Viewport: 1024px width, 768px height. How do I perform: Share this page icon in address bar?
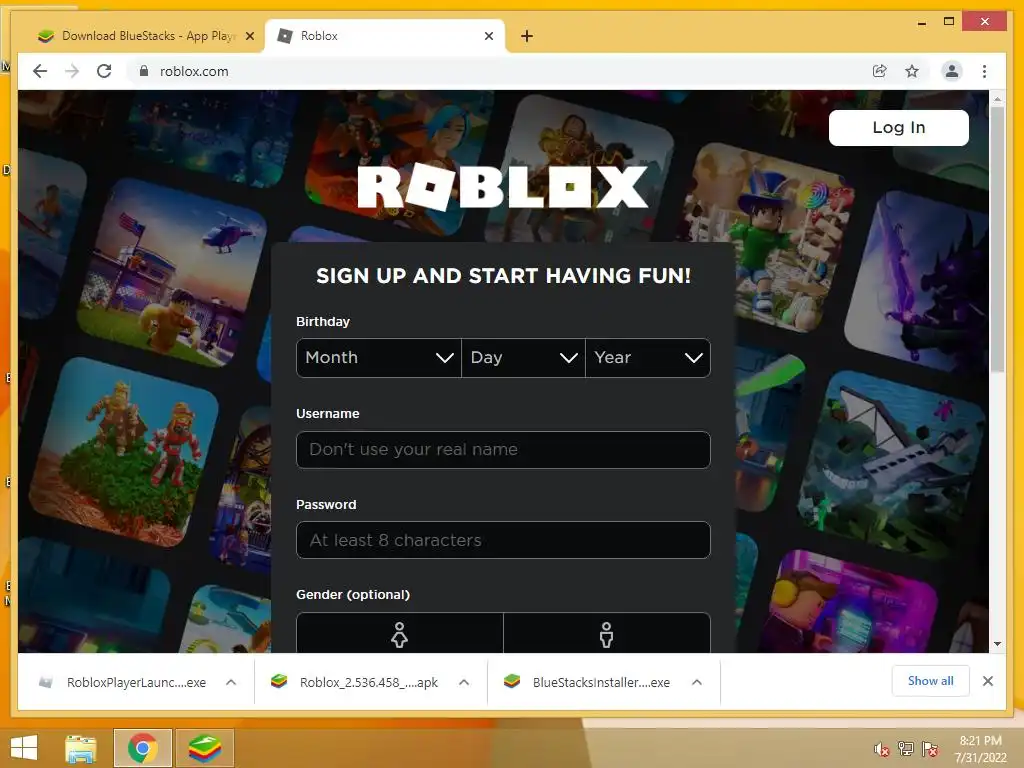coord(880,71)
